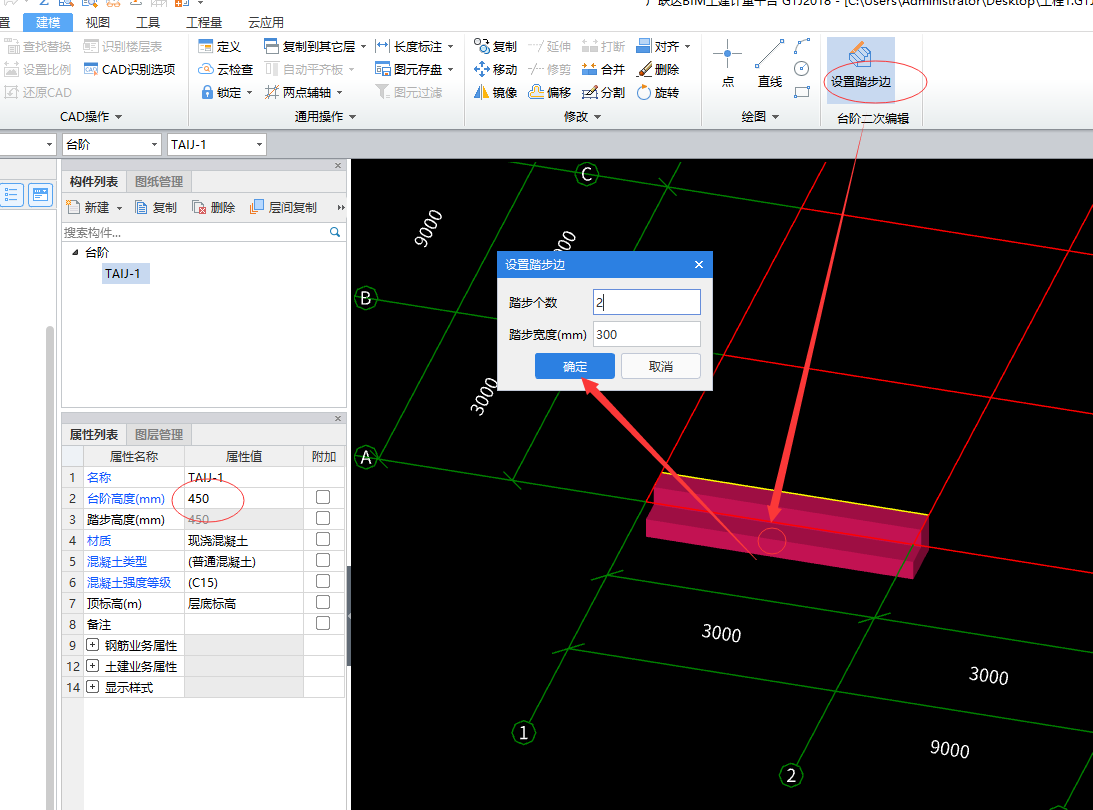Toggle 附加 checkbox for 踏步高度 row
Viewport: 1093px width, 810px height.
coord(323,518)
